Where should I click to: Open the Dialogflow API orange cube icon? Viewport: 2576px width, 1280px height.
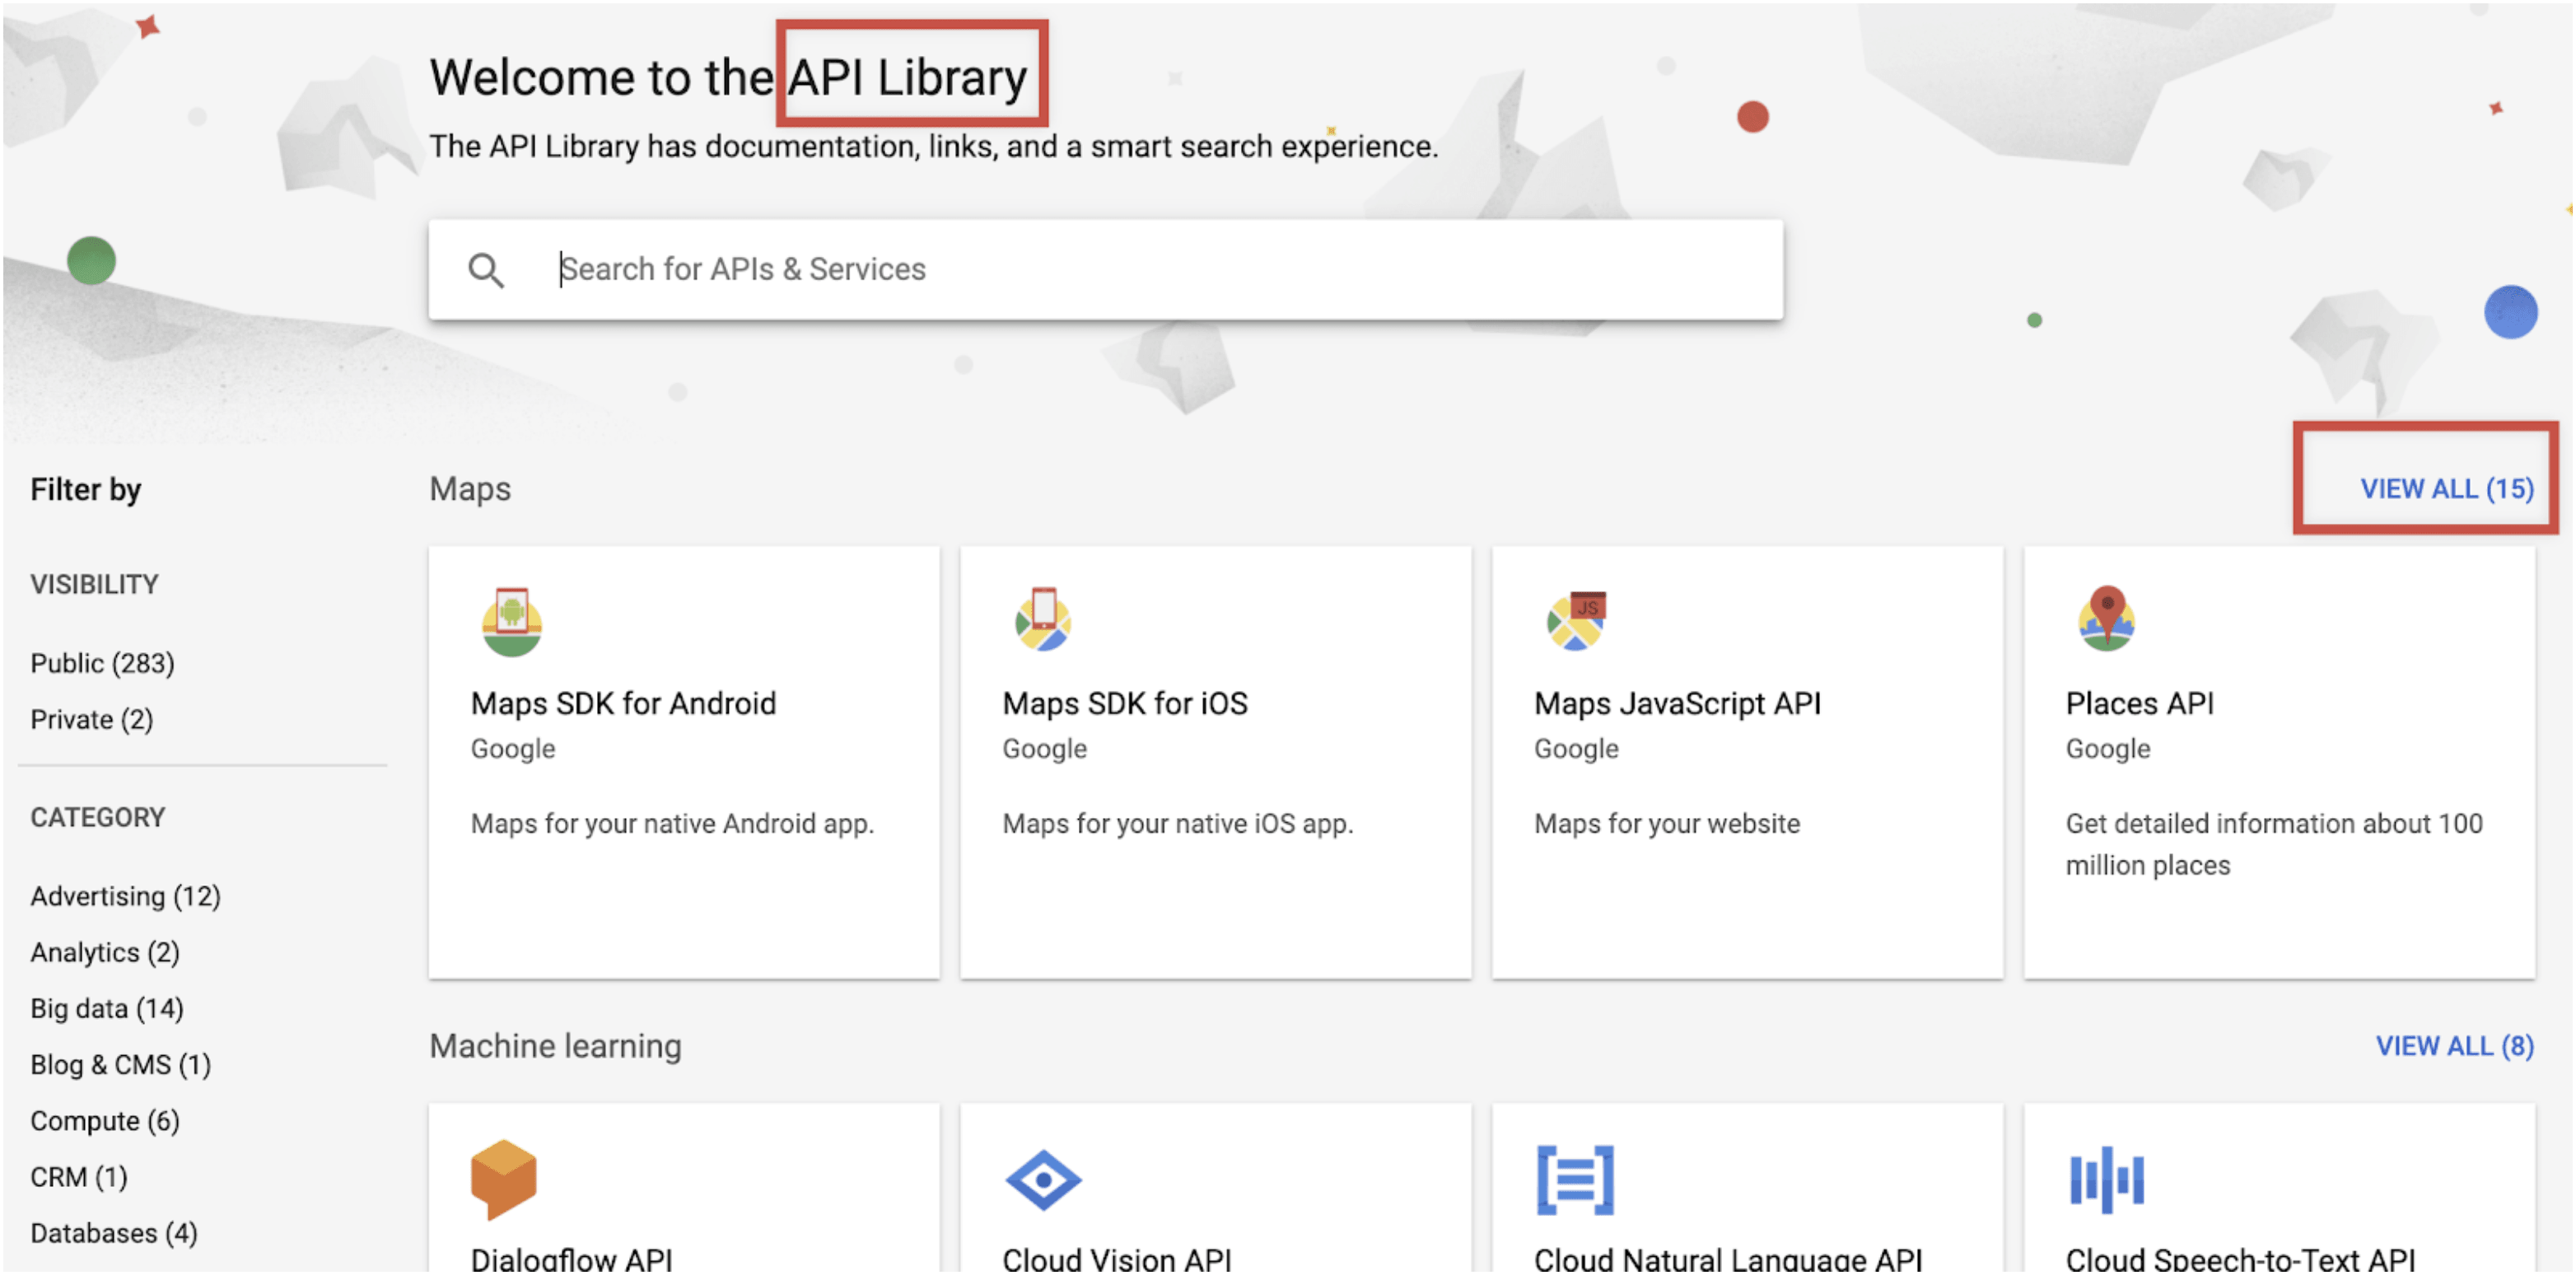pyautogui.click(x=503, y=1179)
